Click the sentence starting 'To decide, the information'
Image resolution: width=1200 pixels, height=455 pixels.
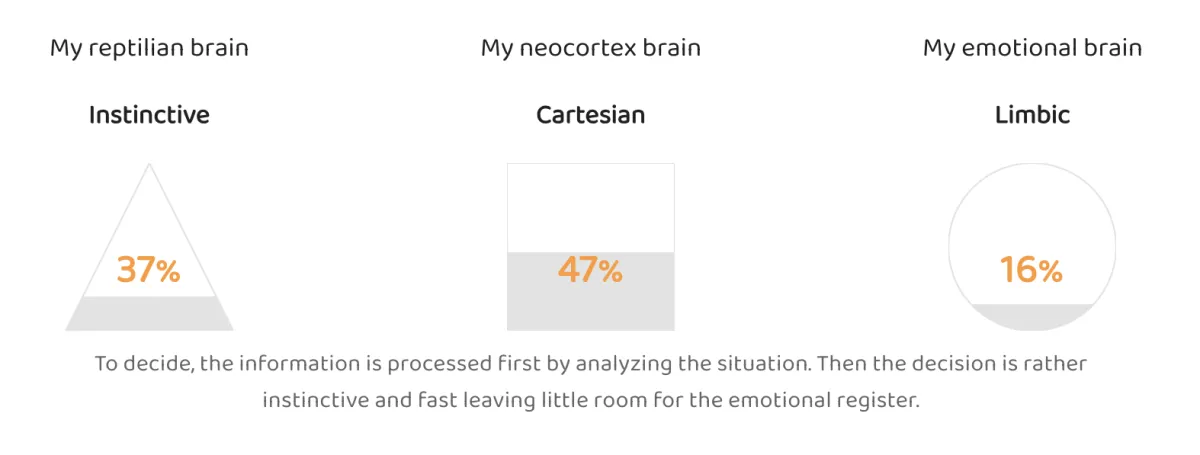coord(591,363)
